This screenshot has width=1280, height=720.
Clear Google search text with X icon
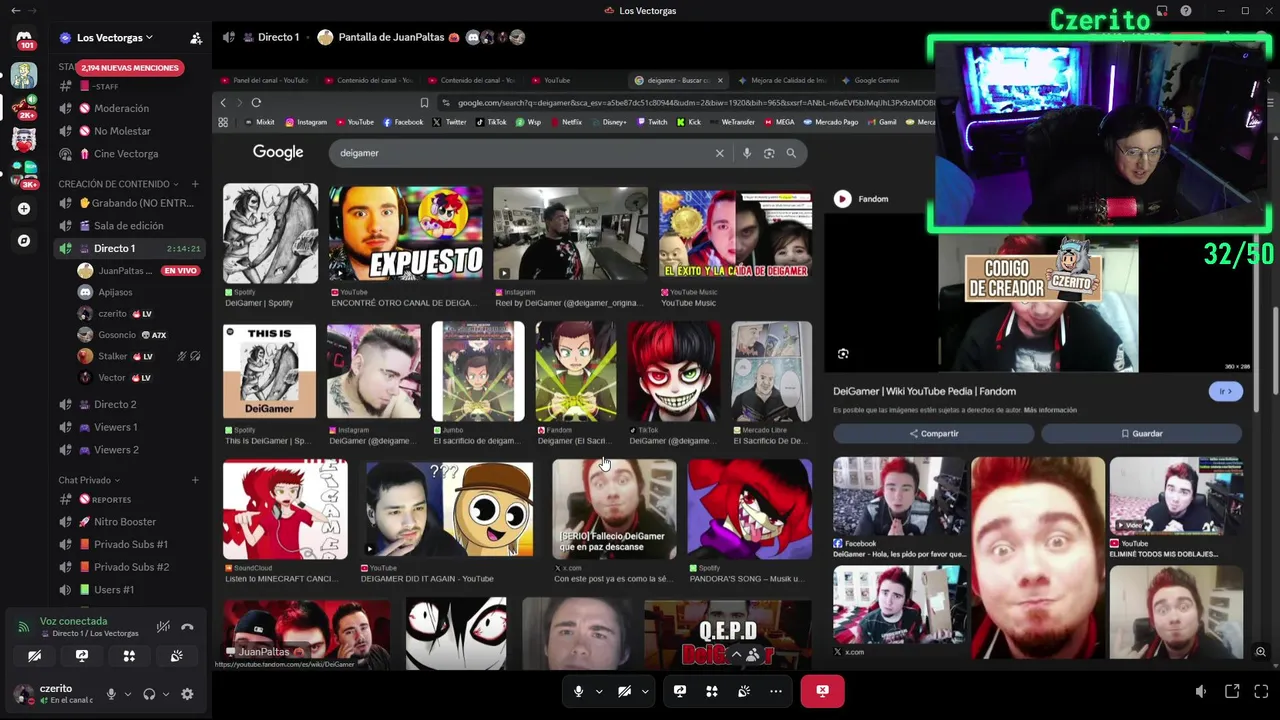coord(719,153)
